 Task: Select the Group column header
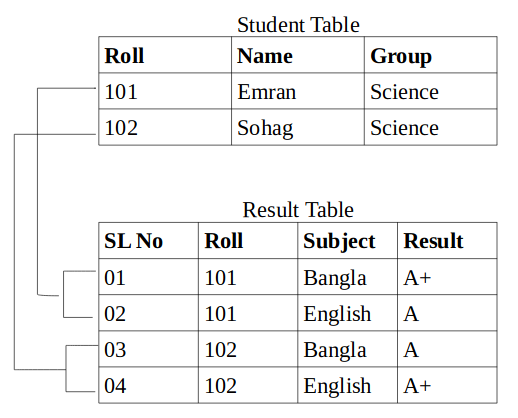click(431, 55)
